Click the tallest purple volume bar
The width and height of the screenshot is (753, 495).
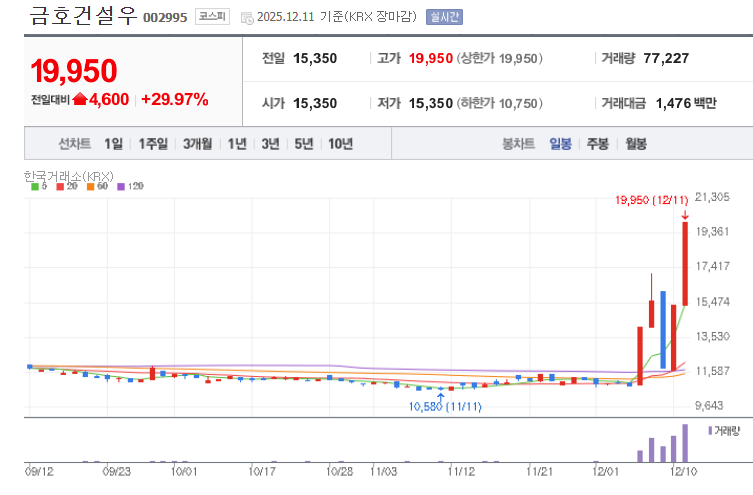685,443
